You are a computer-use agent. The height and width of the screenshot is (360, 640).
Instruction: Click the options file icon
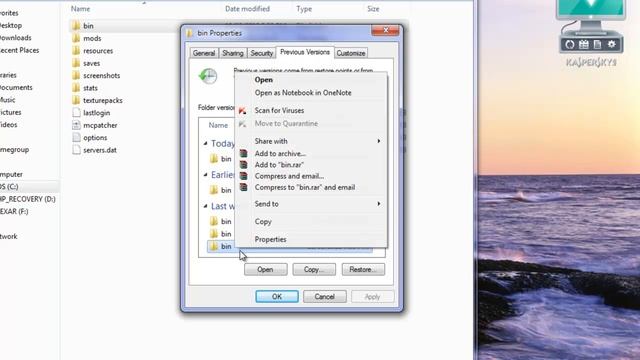point(76,138)
